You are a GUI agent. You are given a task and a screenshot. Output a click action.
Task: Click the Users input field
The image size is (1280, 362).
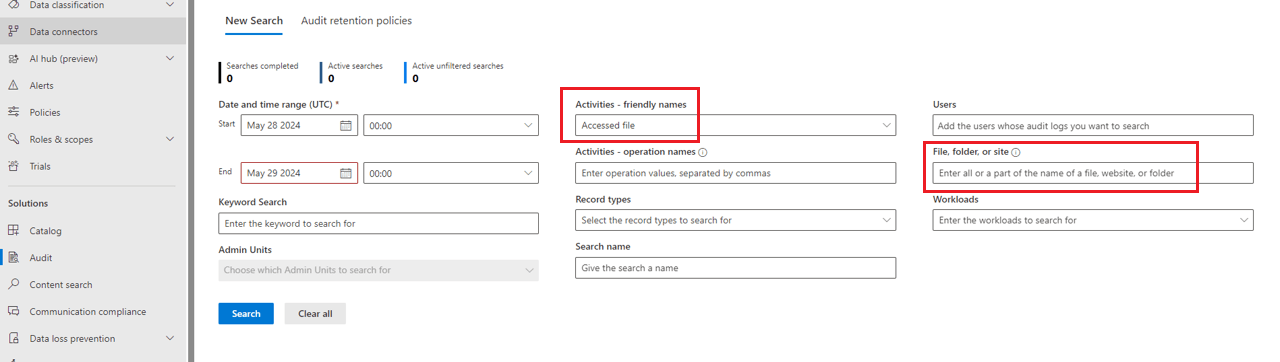(x=1093, y=126)
